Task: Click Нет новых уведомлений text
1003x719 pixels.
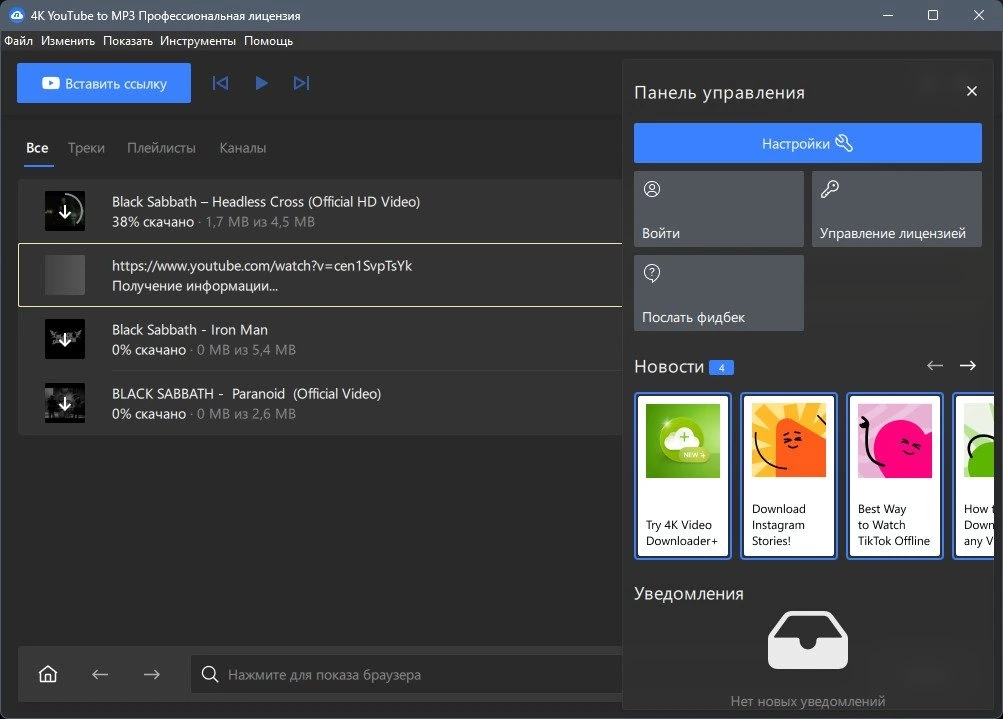Action: [x=808, y=701]
